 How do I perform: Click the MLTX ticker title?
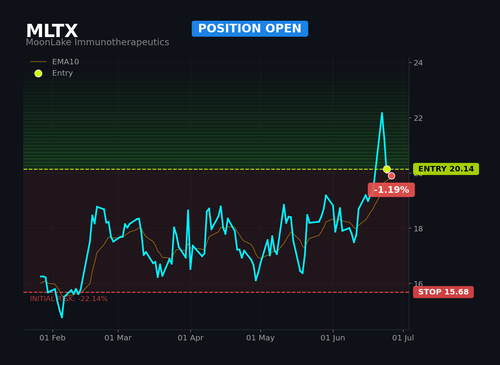coord(52,31)
